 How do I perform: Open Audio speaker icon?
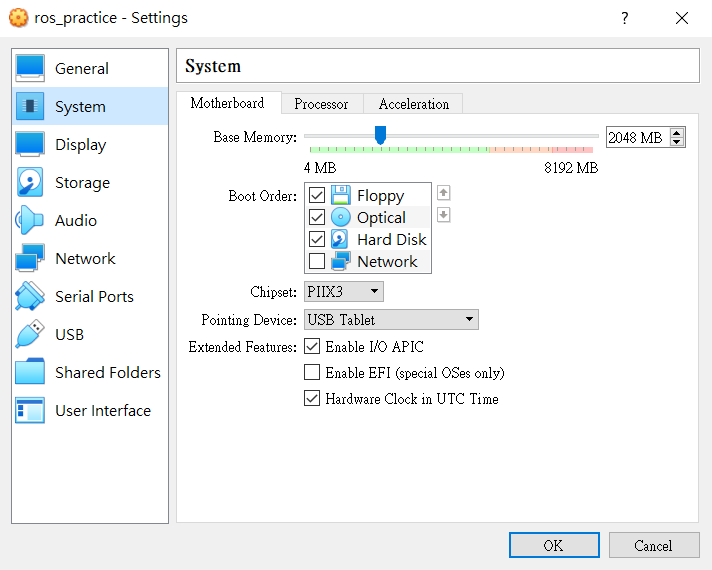(x=29, y=220)
